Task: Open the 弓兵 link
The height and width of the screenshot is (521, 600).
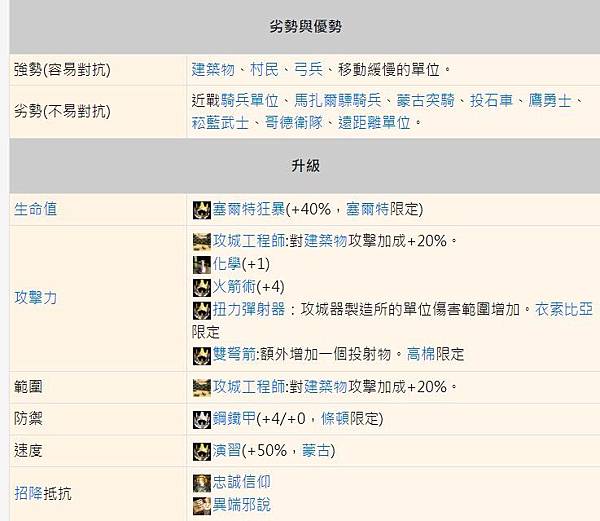Action: point(308,70)
